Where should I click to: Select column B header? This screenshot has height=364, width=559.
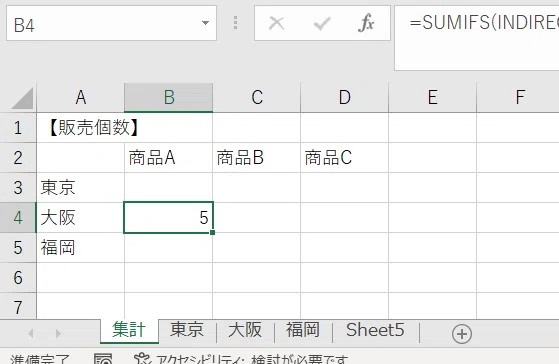pyautogui.click(x=169, y=98)
